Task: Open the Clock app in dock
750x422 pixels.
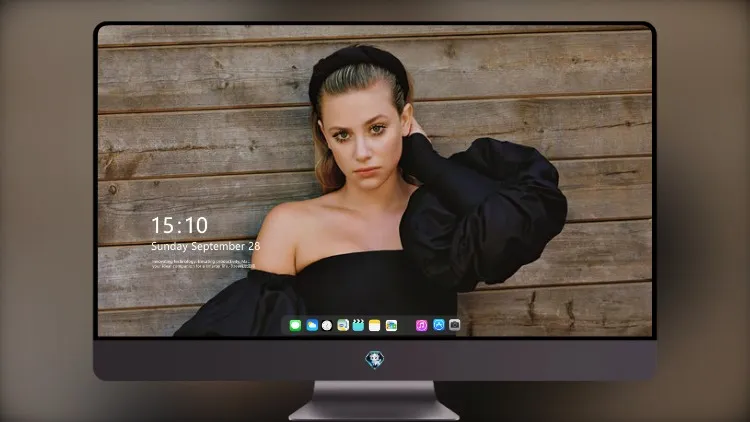Action: pos(327,325)
